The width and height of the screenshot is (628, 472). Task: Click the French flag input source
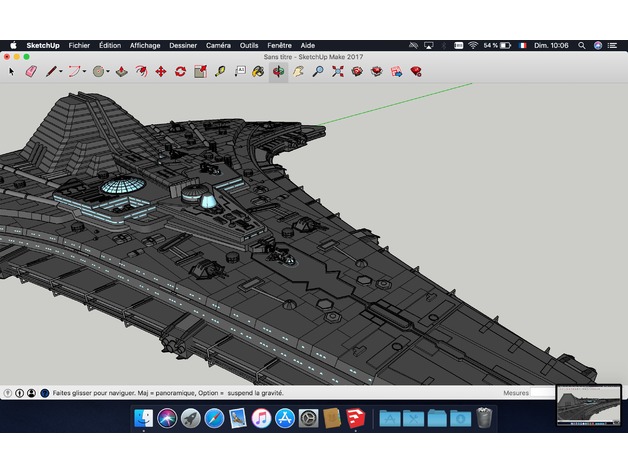(x=522, y=45)
